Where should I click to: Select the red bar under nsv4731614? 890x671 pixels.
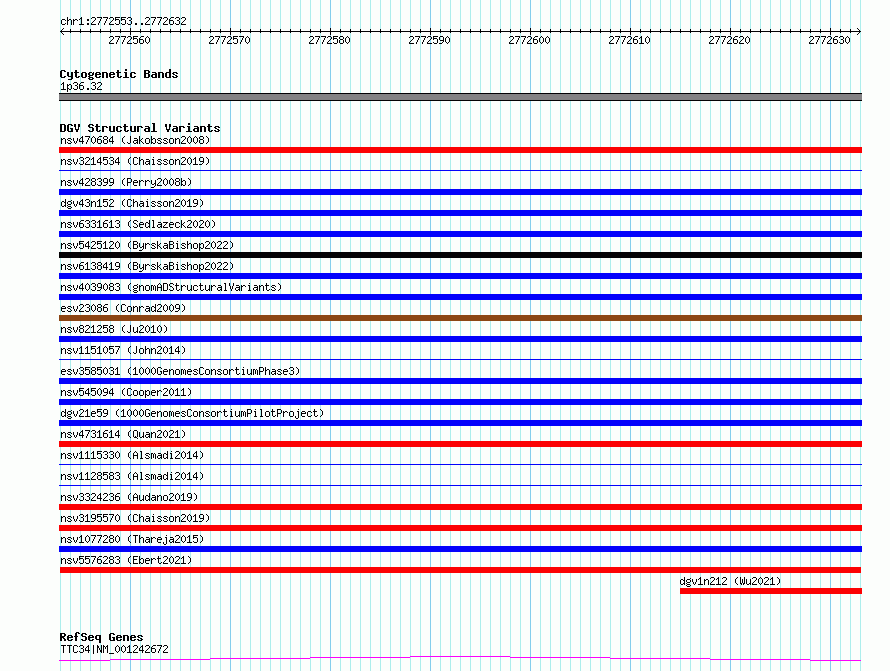click(460, 444)
